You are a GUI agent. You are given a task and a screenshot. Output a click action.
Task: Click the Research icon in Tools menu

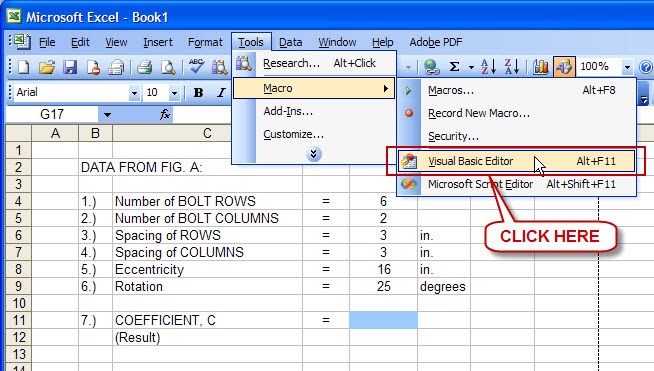[244, 63]
